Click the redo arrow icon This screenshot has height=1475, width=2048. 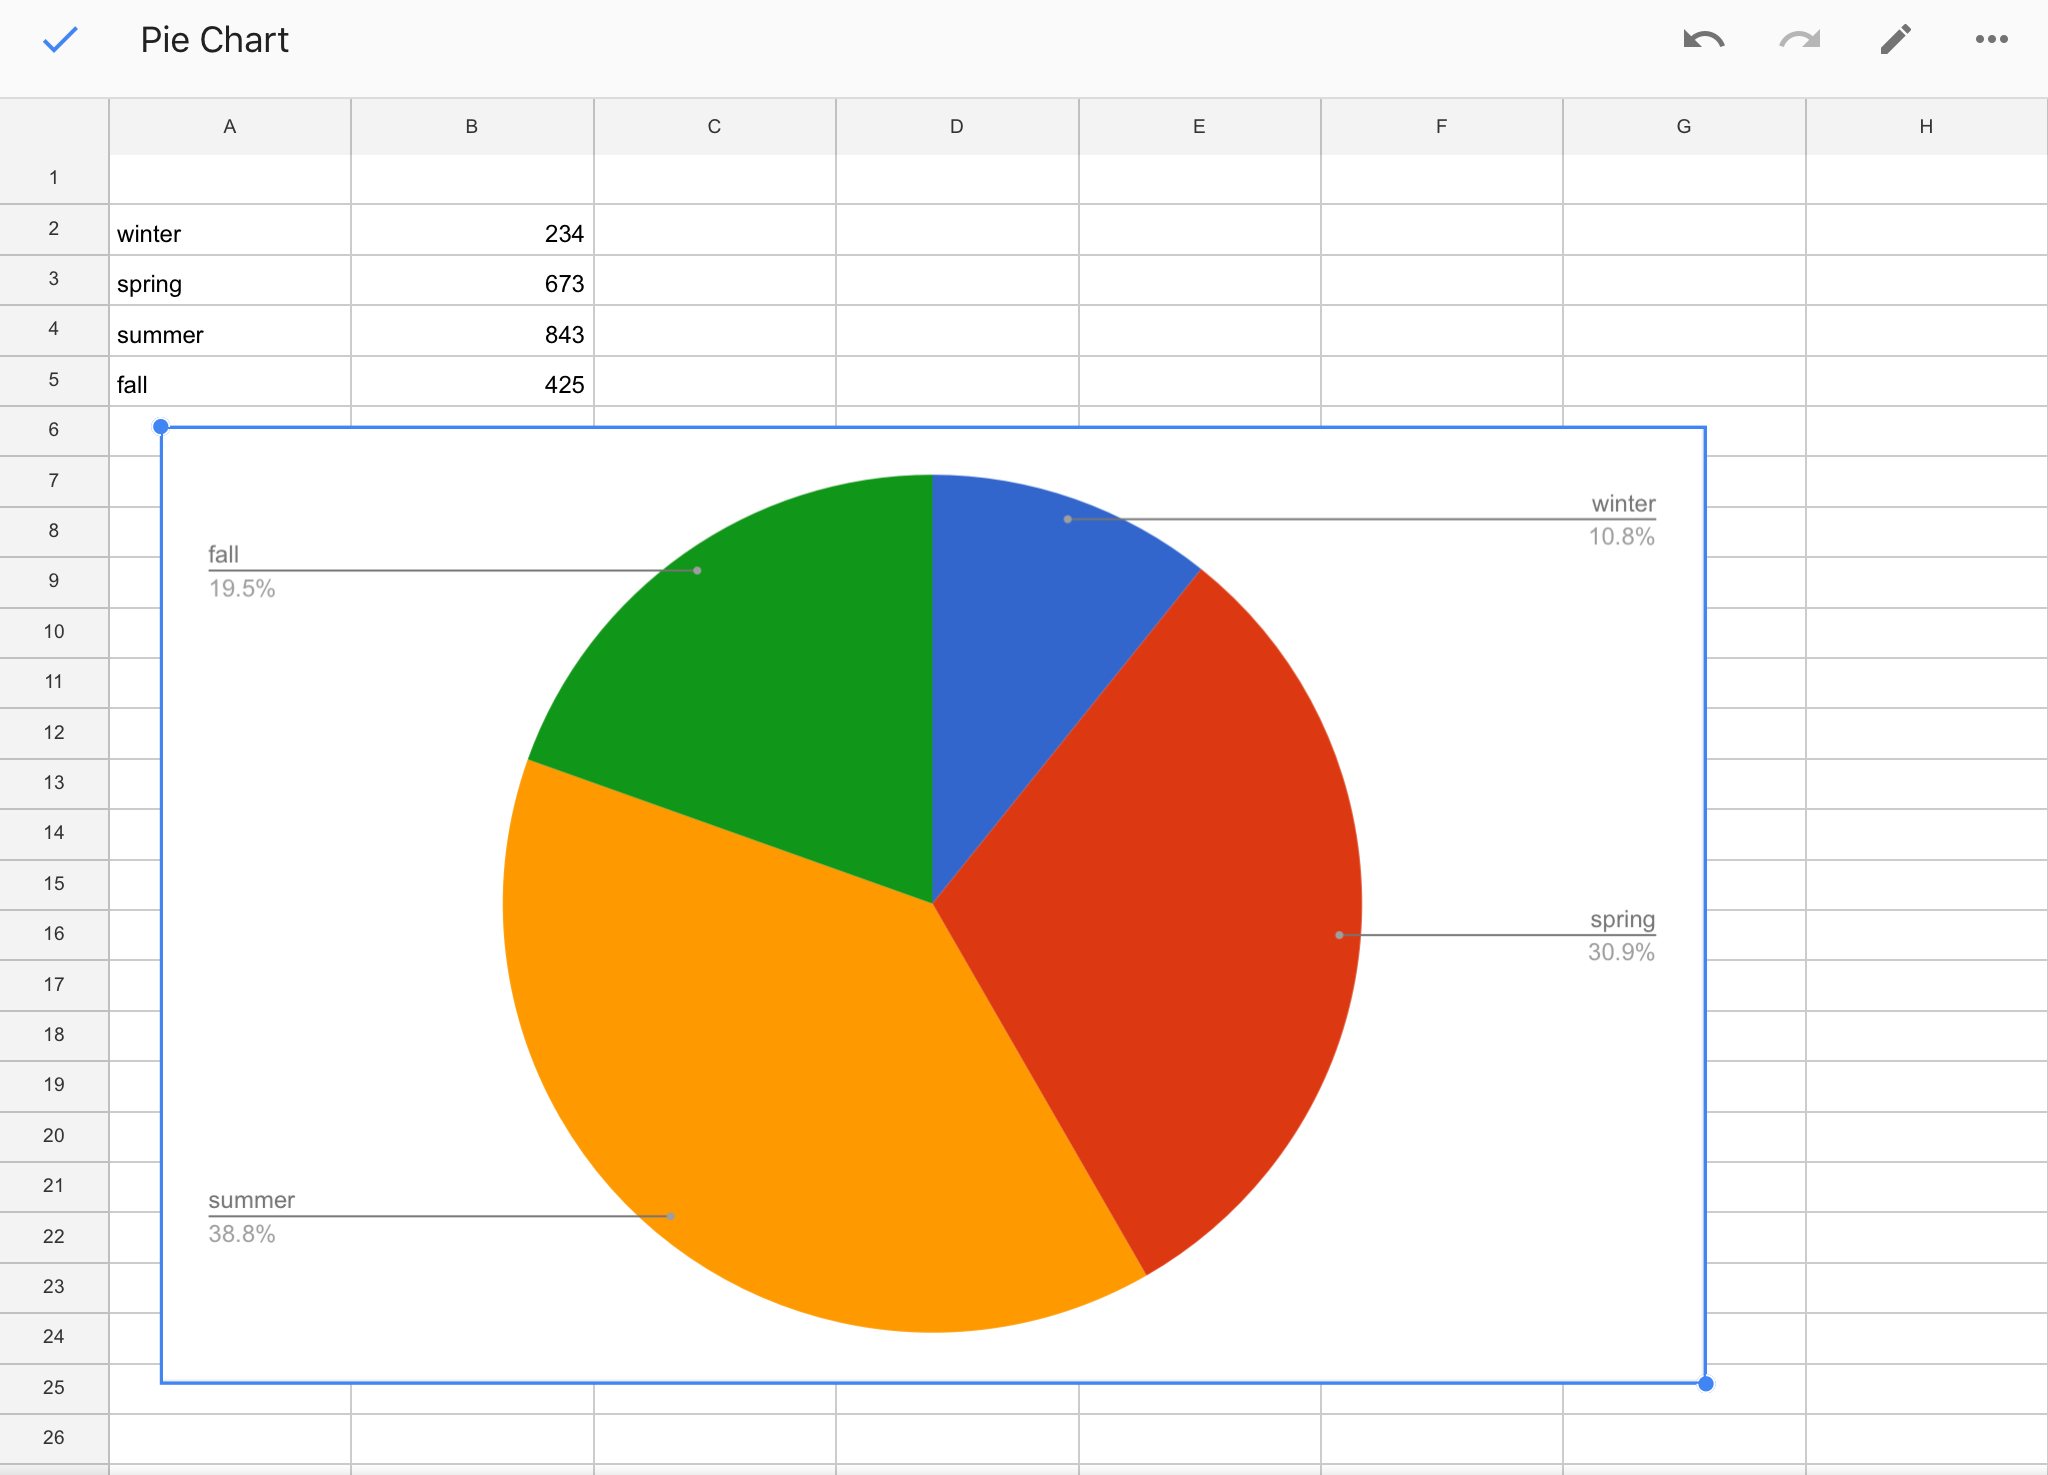pos(1799,40)
